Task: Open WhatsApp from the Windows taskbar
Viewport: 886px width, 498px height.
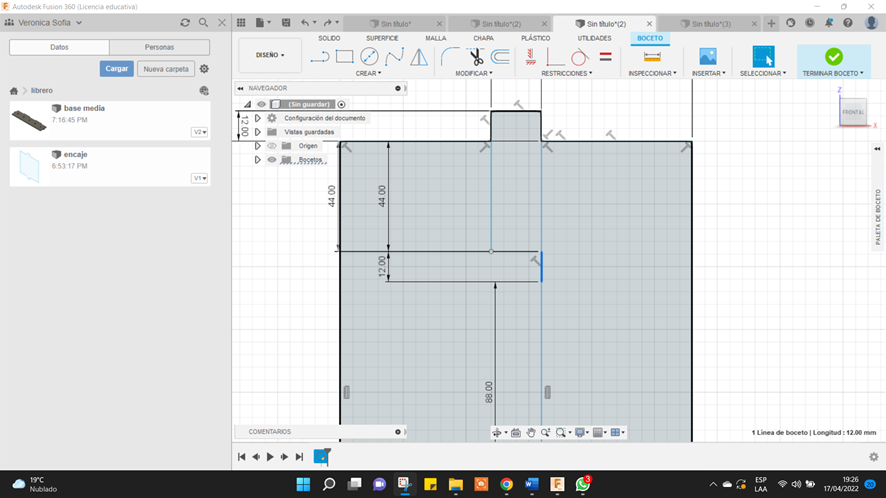Action: [x=582, y=484]
